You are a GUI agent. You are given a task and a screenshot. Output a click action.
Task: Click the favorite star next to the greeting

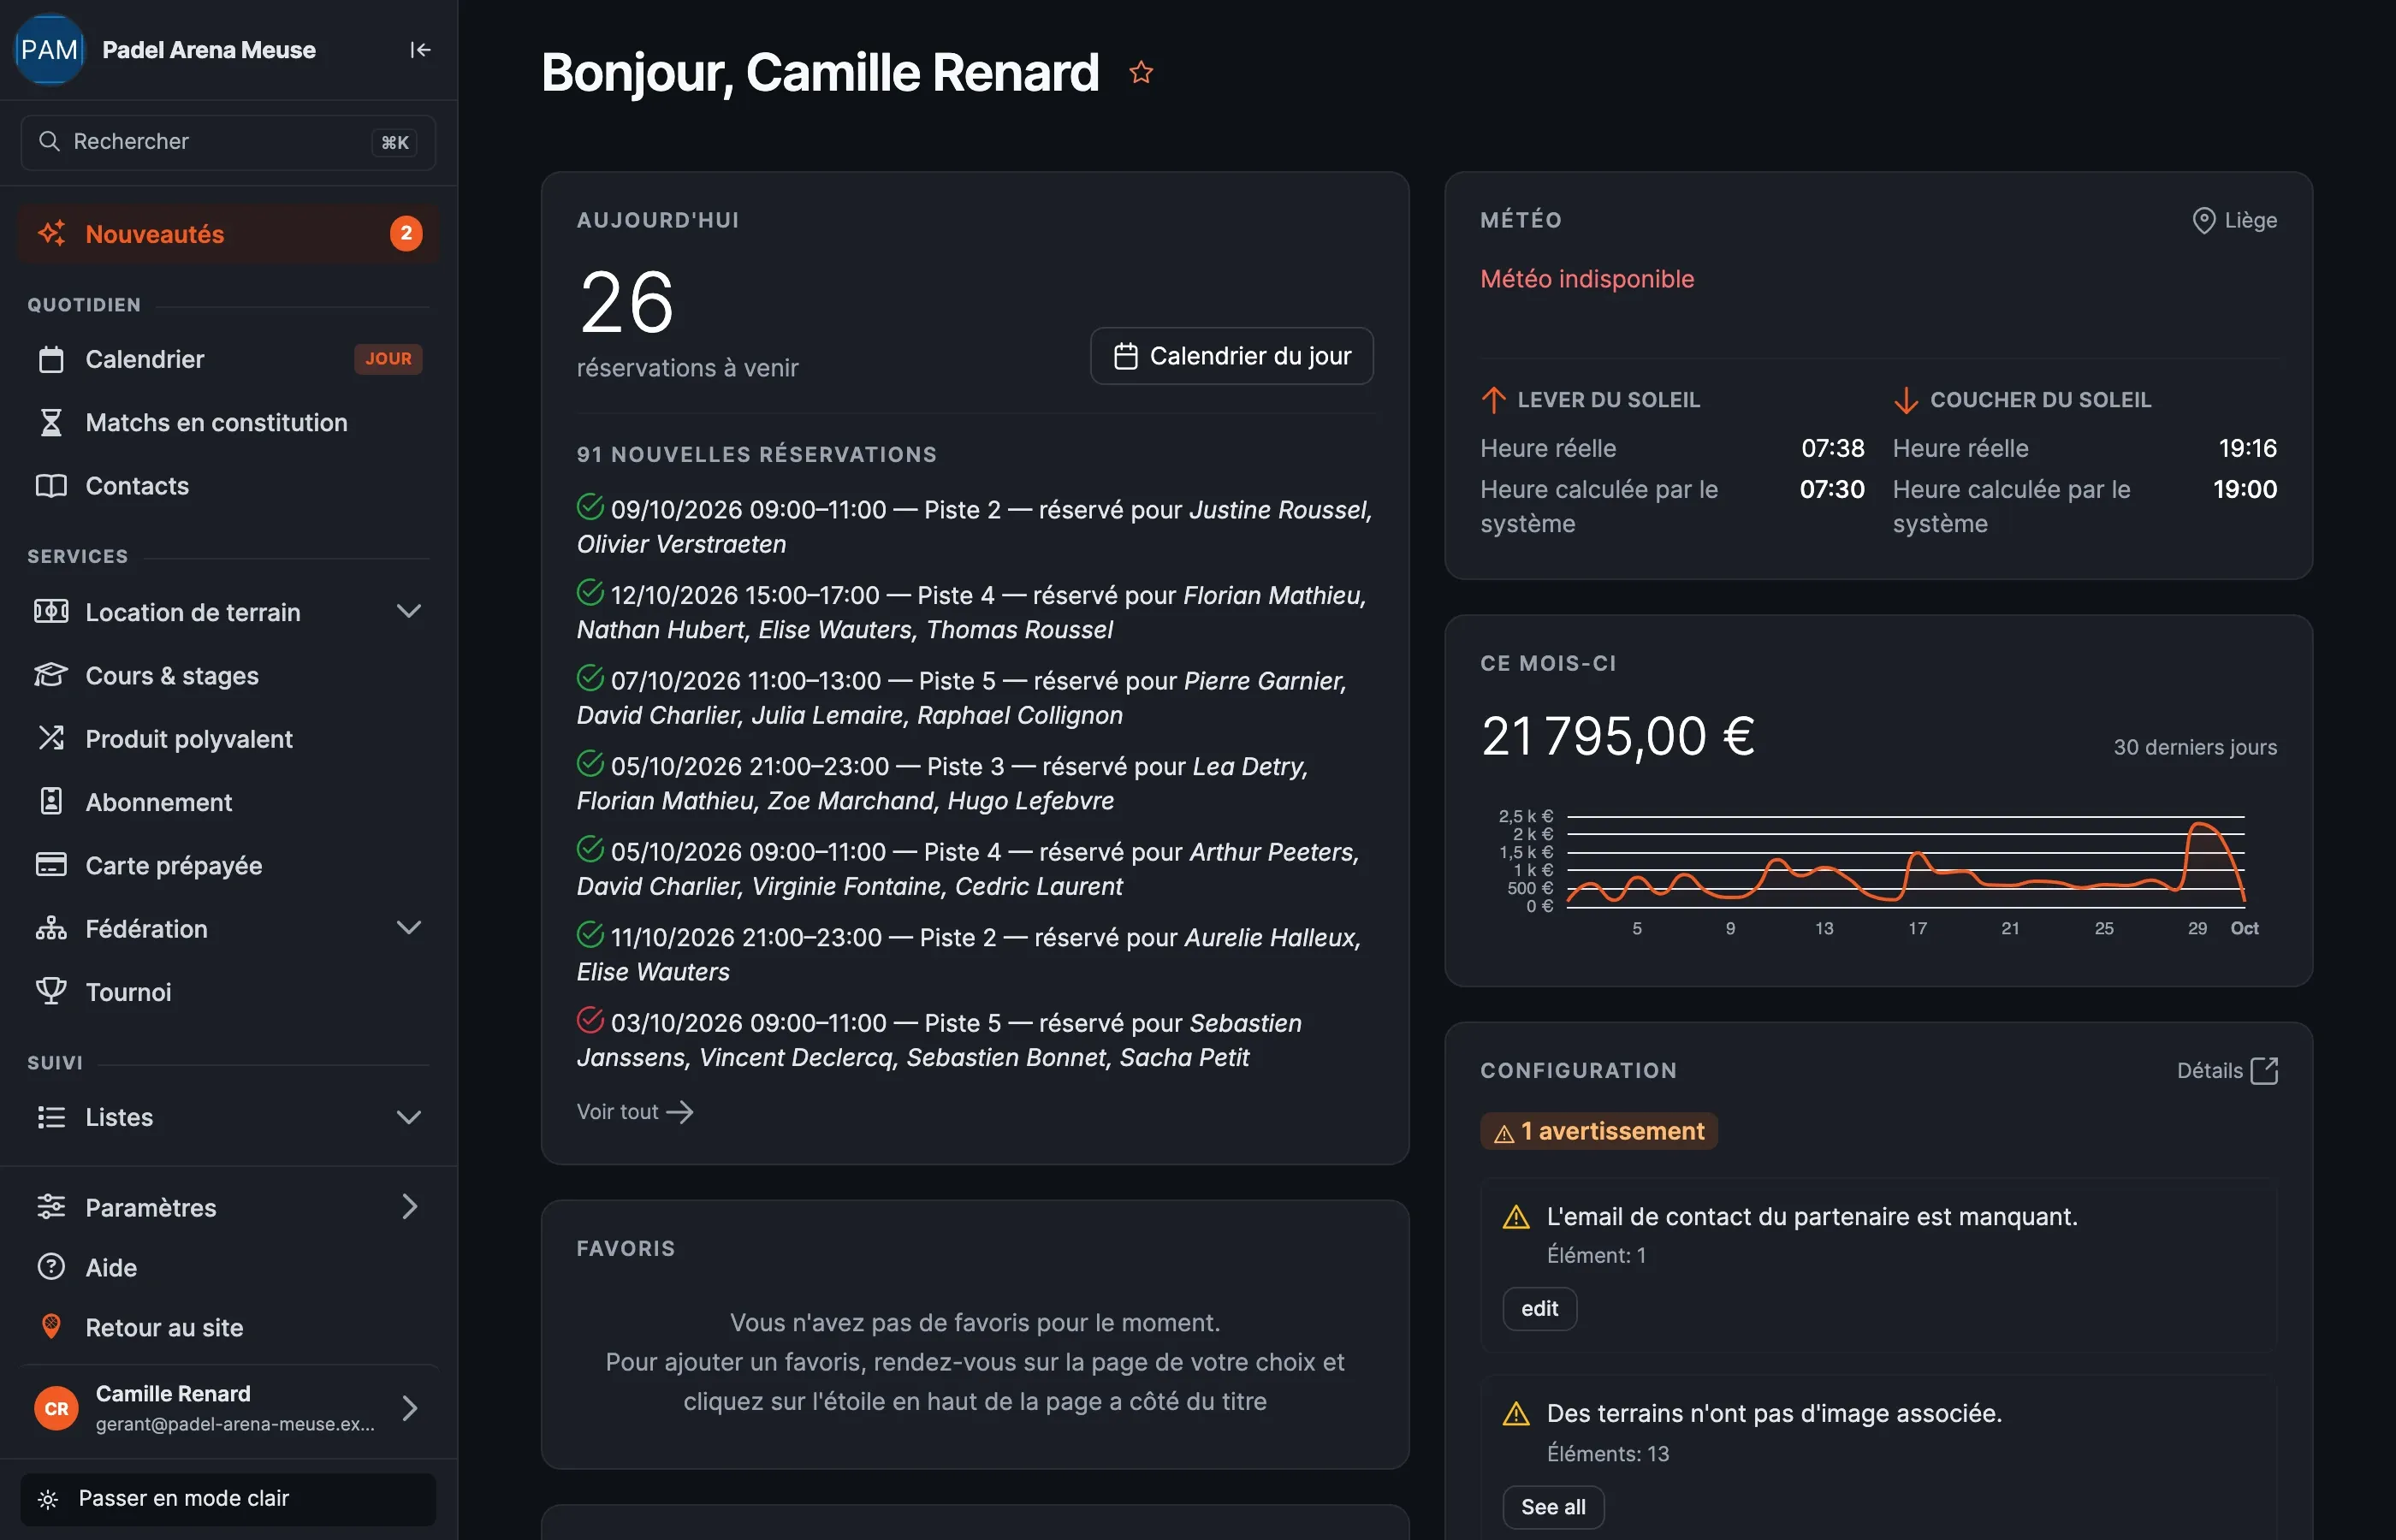click(x=1141, y=72)
